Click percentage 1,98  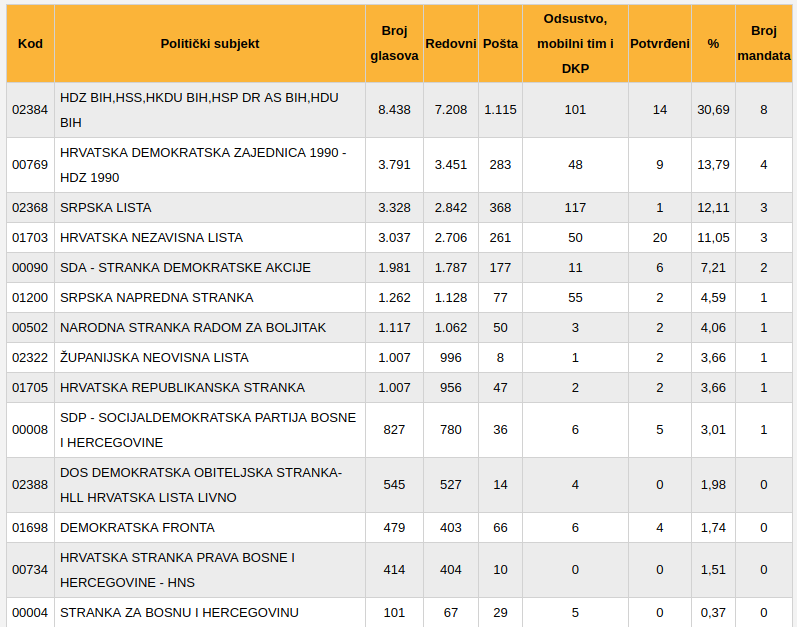tap(713, 485)
